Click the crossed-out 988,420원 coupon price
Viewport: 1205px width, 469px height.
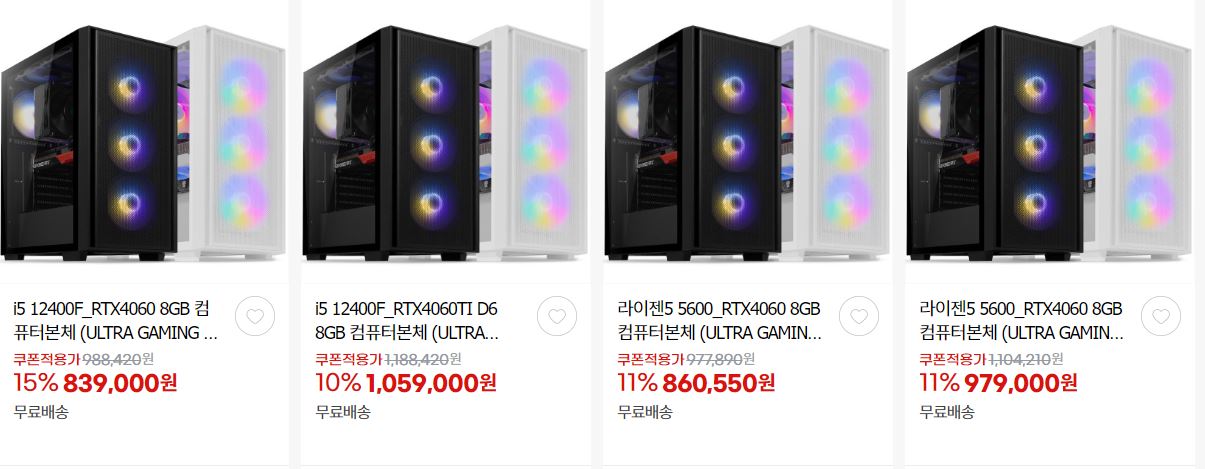(x=117, y=359)
